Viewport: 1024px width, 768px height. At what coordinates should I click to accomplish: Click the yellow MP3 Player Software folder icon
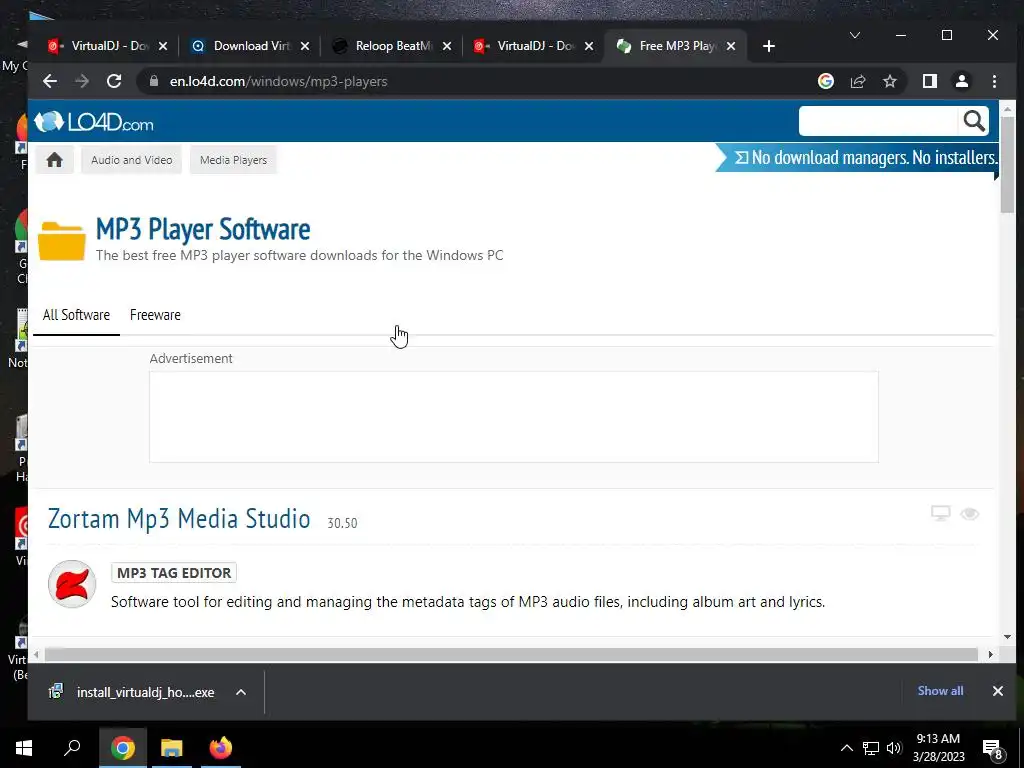pos(61,240)
